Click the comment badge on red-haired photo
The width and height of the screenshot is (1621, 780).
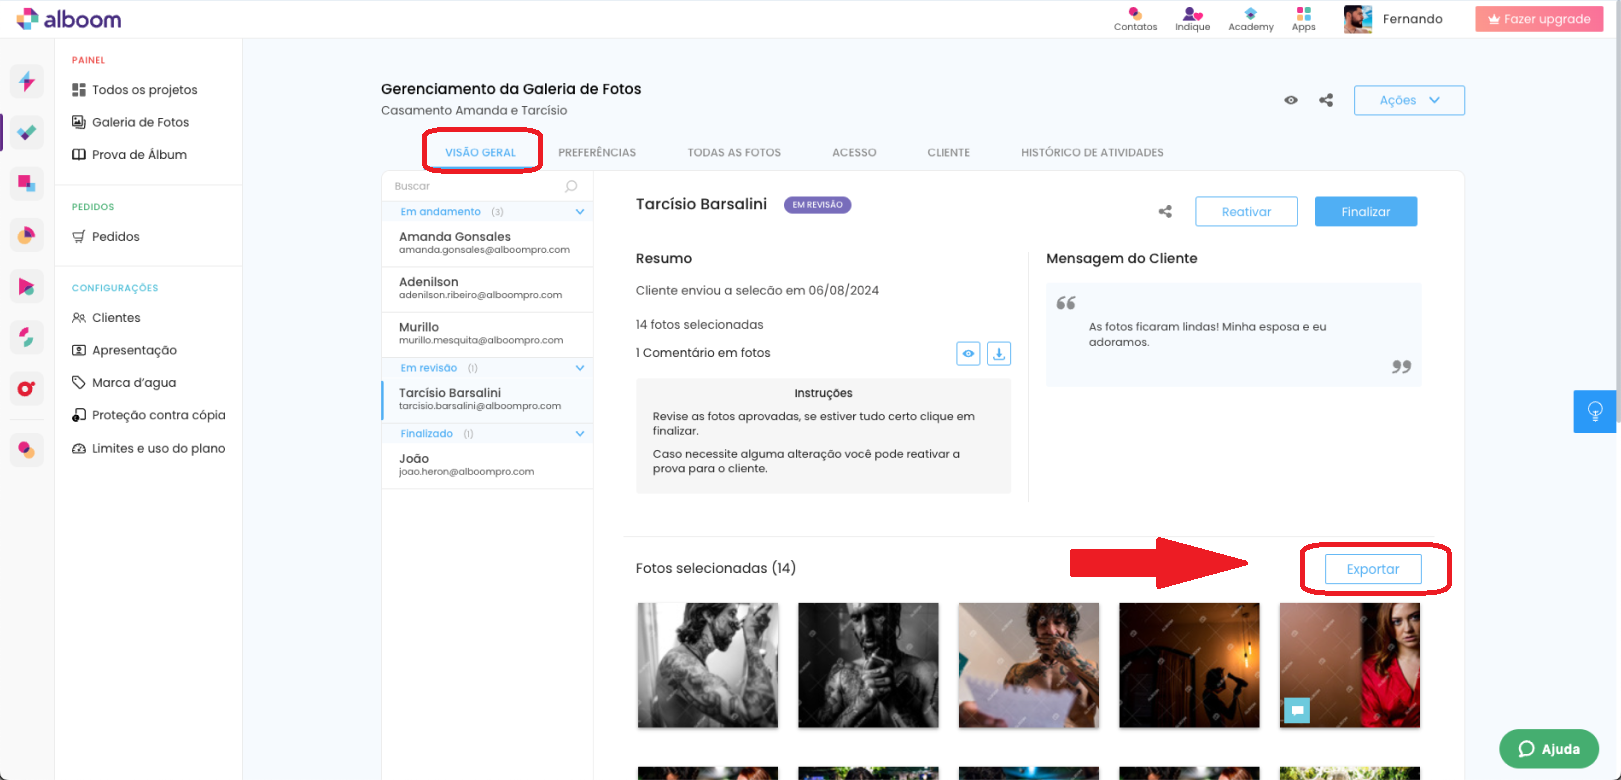coord(1297,711)
